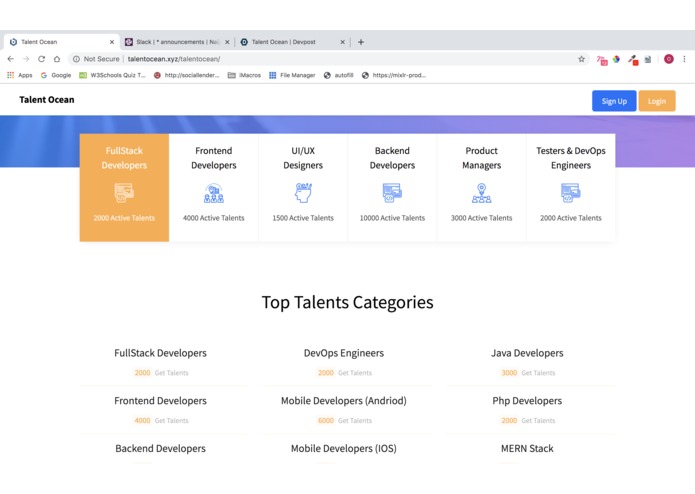The width and height of the screenshot is (695, 494).
Task: Click the orange Login button
Action: (x=656, y=101)
